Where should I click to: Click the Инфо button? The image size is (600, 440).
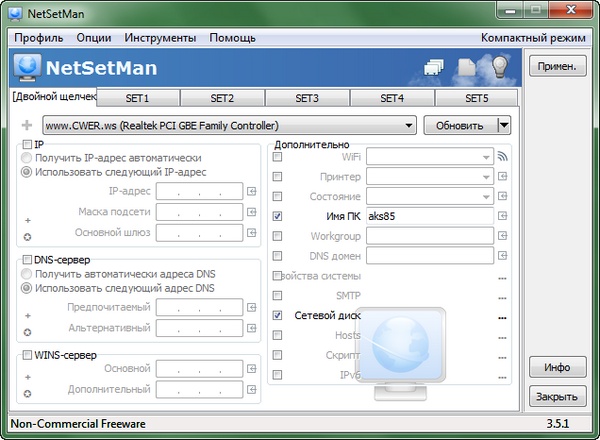coord(556,367)
